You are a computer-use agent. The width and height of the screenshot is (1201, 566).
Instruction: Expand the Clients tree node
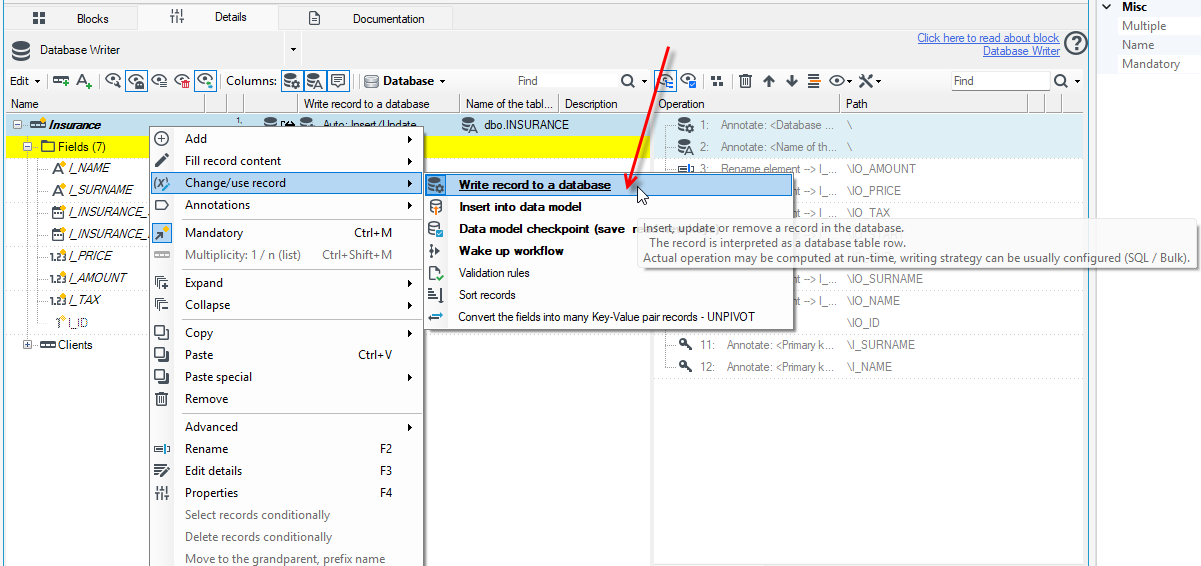28,345
